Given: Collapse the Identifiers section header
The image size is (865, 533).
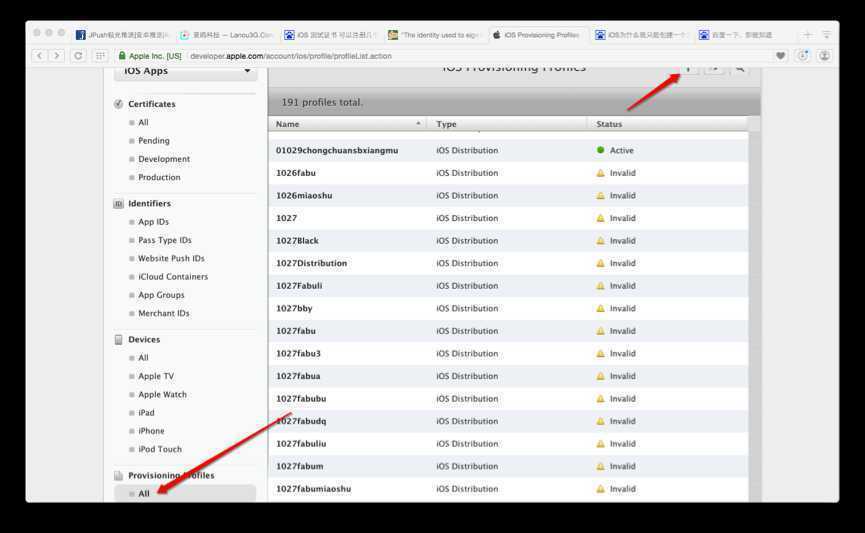Looking at the screenshot, I should click(x=149, y=204).
